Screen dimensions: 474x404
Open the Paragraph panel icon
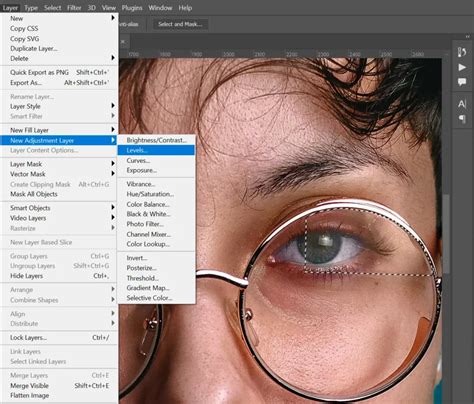(x=462, y=118)
